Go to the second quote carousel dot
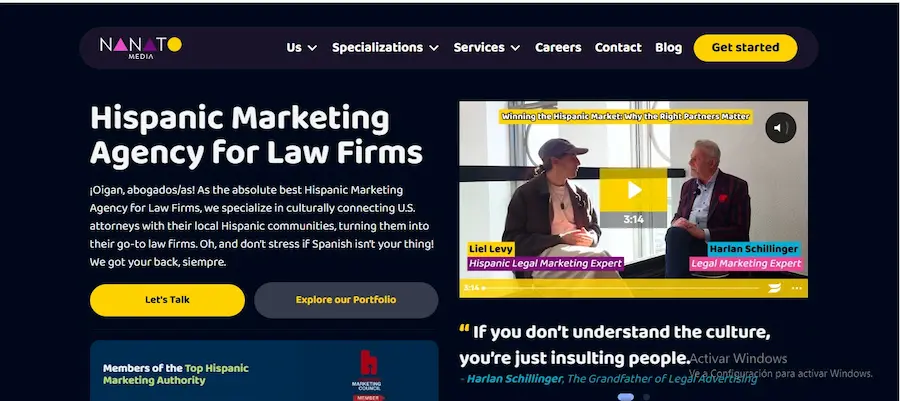Viewport: 900px width, 401px height. pos(646,396)
